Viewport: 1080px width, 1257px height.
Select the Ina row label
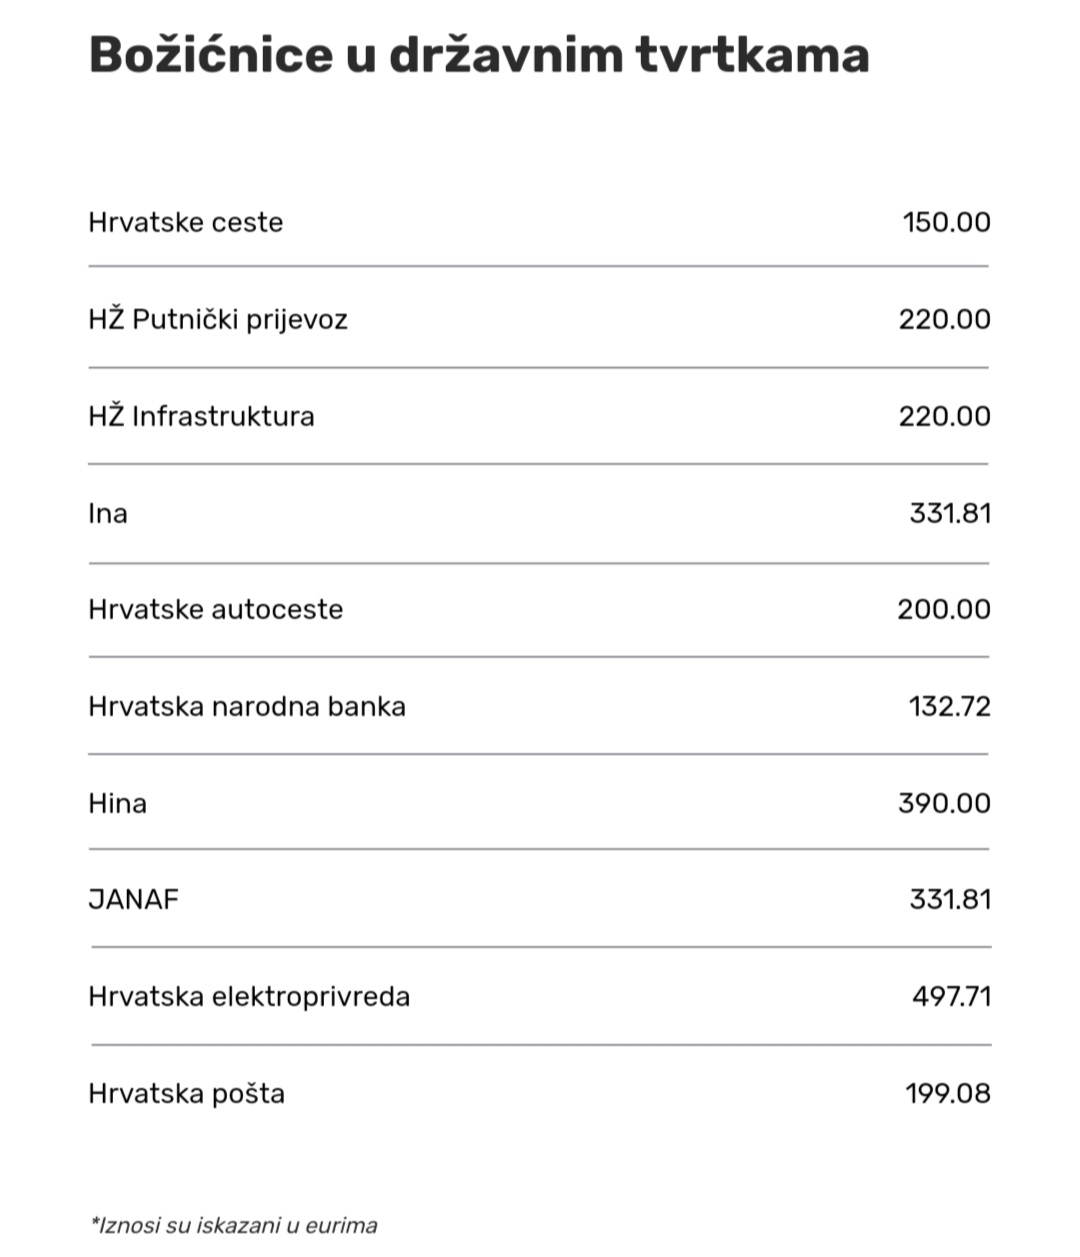click(108, 514)
